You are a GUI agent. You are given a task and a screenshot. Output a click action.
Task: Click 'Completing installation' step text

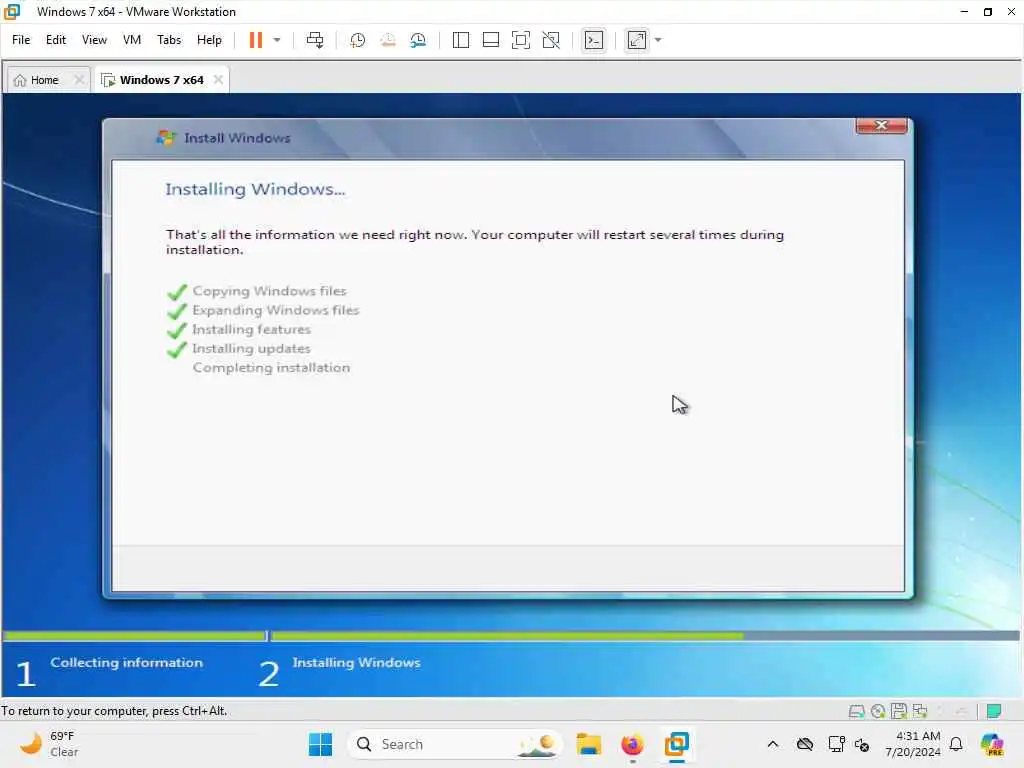[271, 368]
